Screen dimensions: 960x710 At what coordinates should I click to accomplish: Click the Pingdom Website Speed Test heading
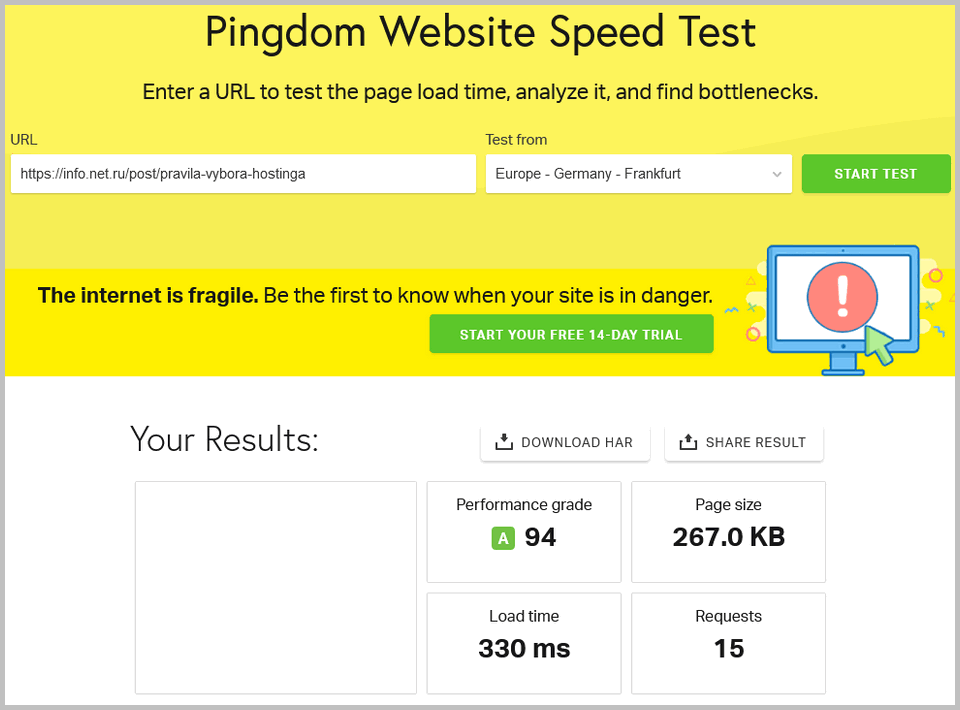click(480, 32)
